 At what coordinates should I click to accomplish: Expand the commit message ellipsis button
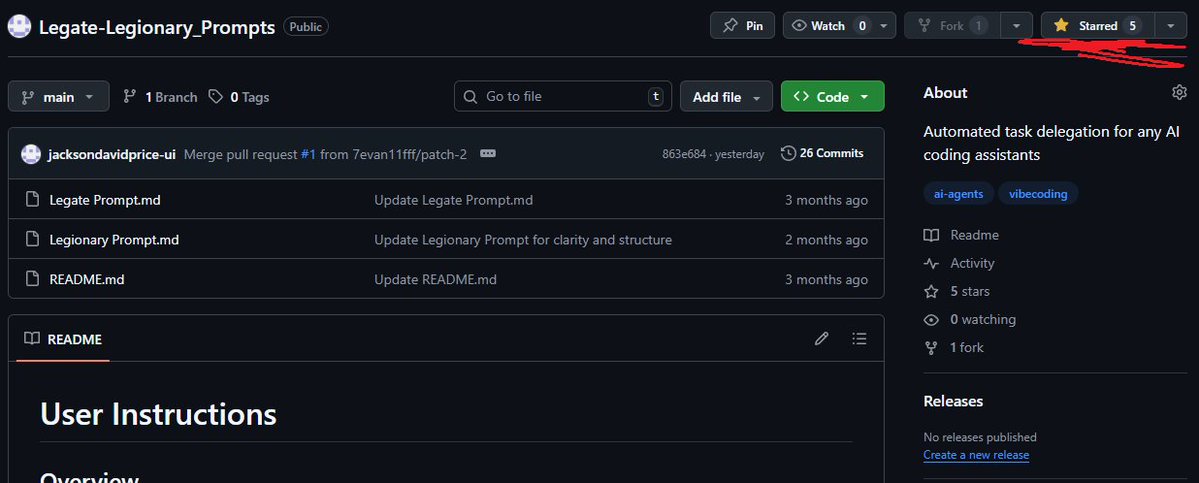(488, 154)
